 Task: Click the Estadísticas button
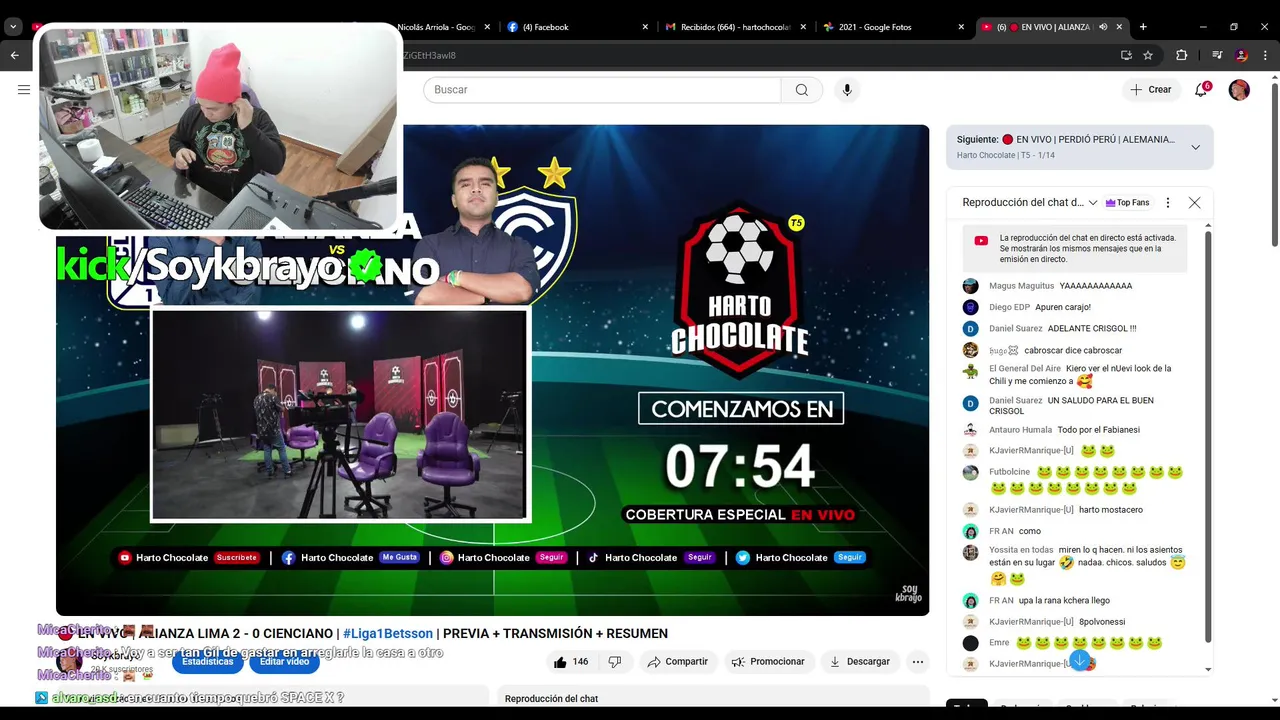point(208,661)
